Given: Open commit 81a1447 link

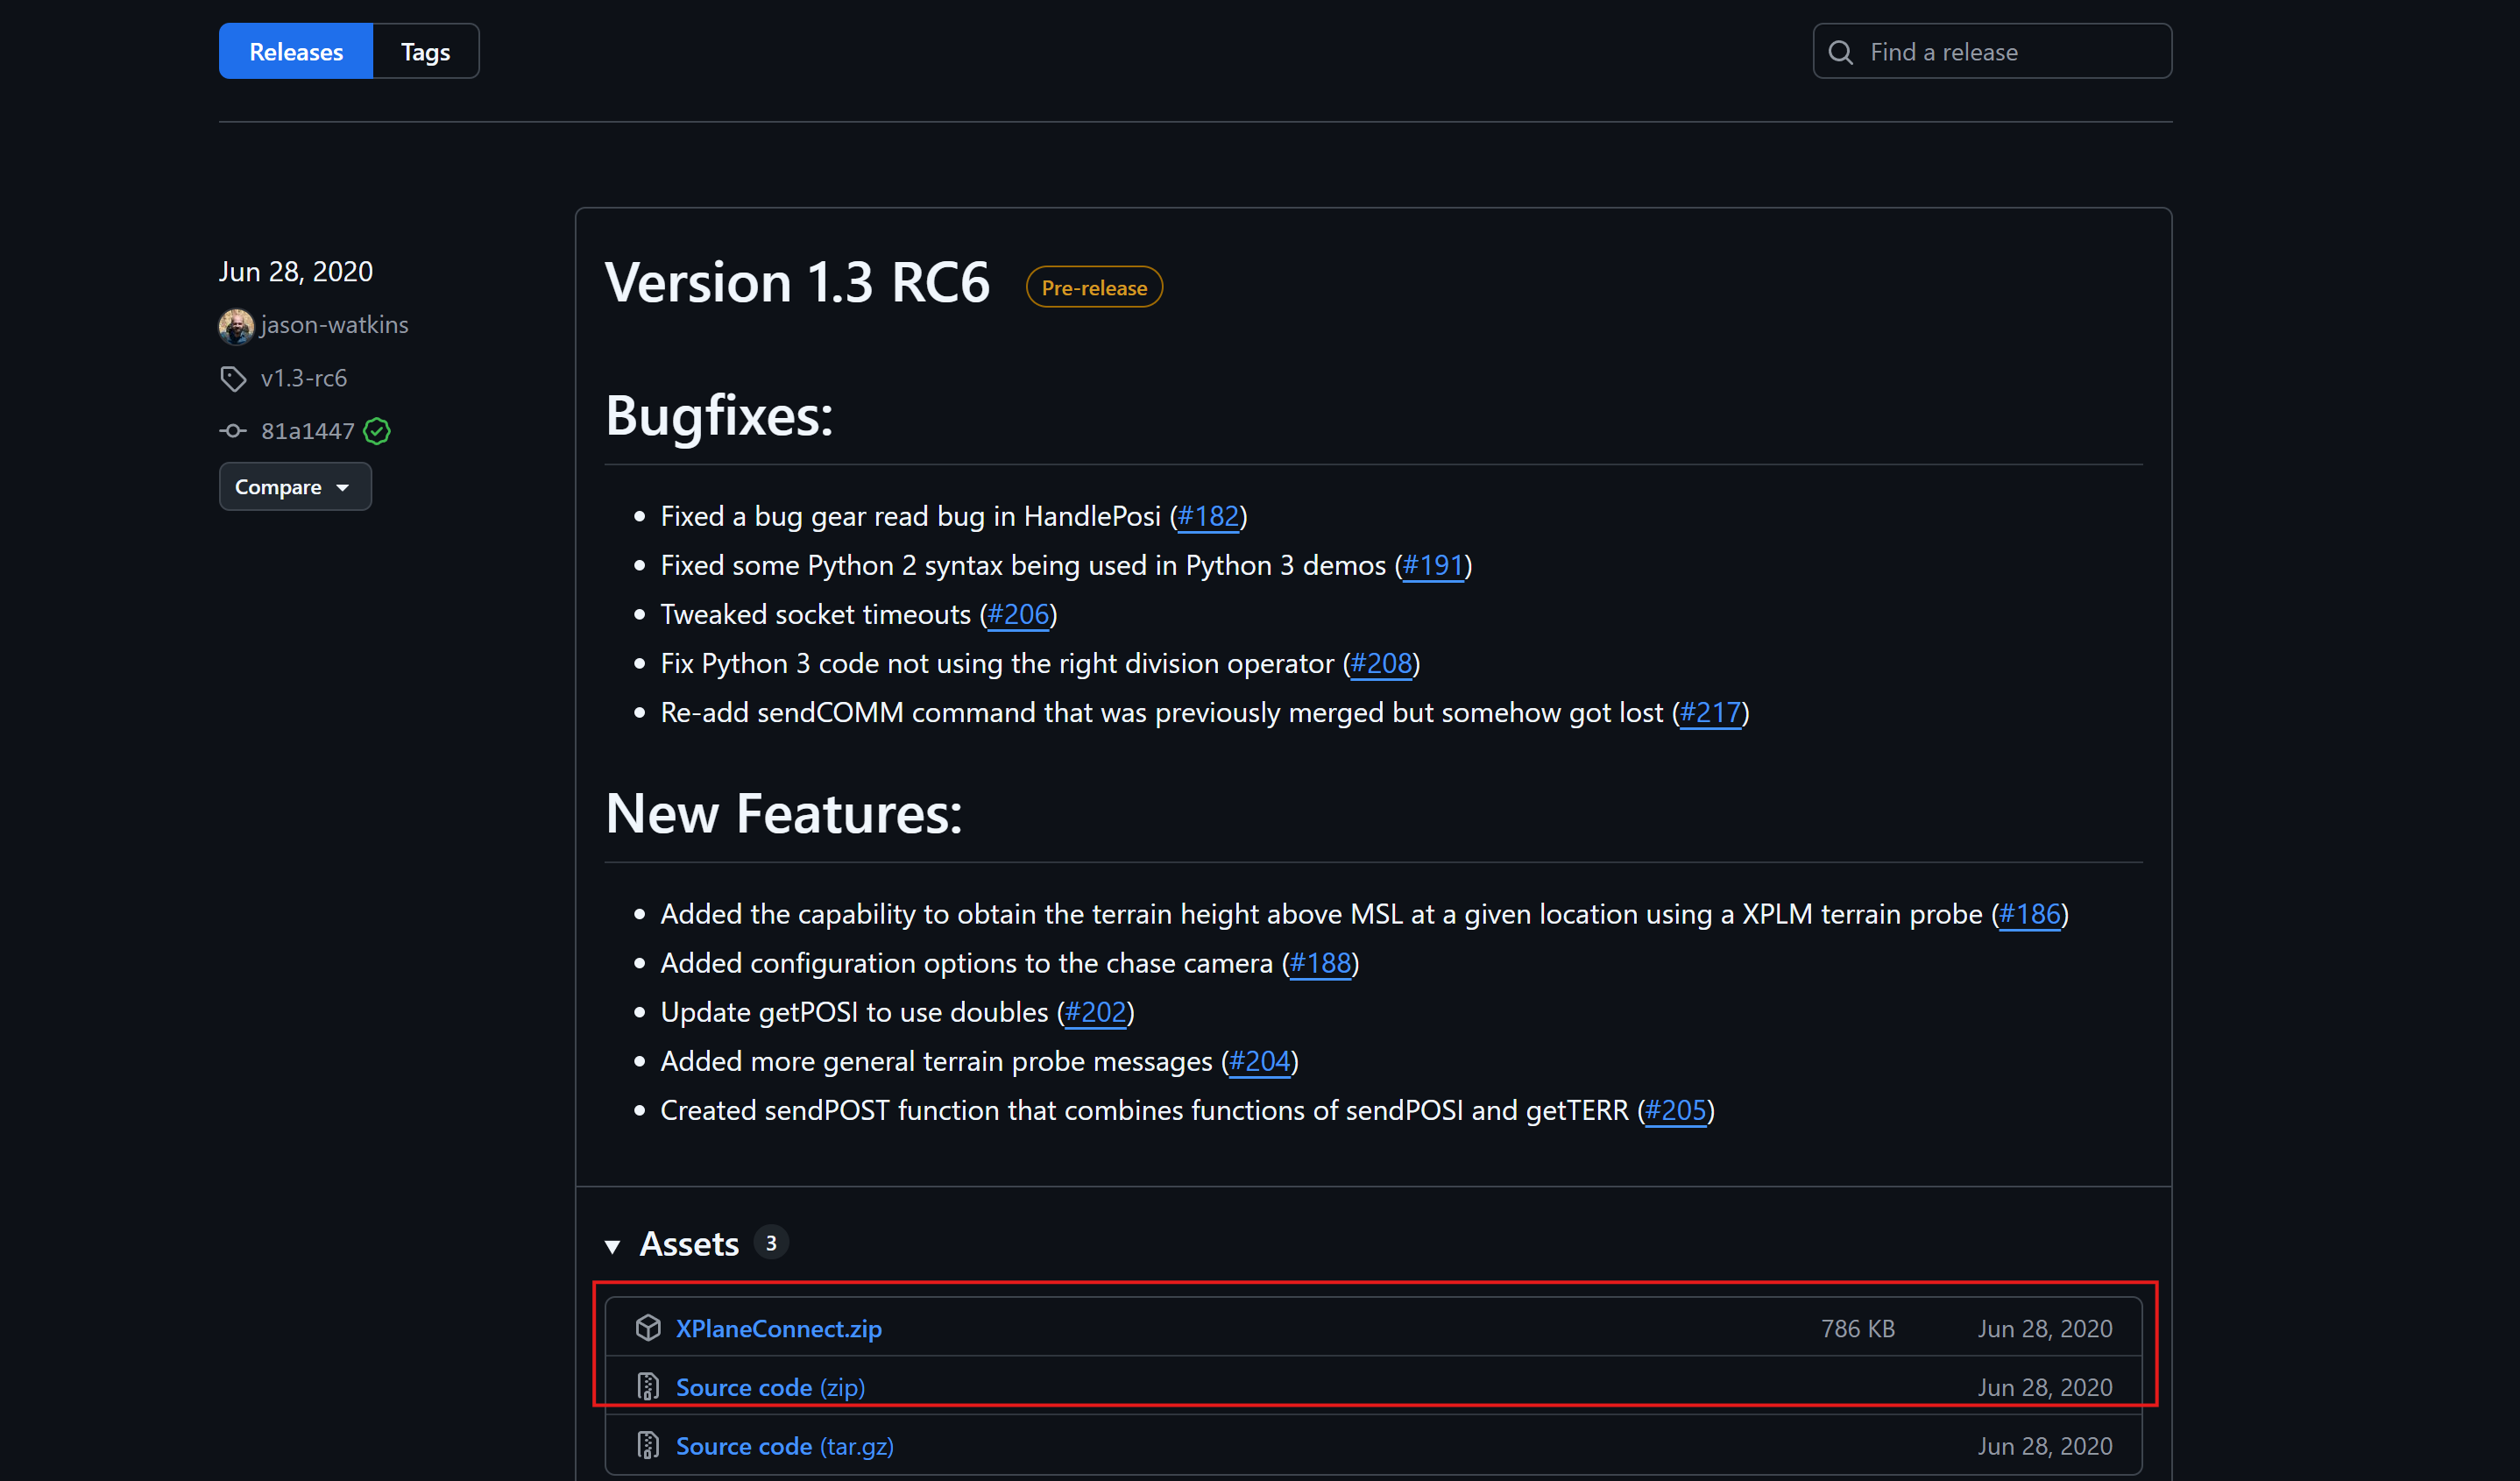Looking at the screenshot, I should 307,431.
